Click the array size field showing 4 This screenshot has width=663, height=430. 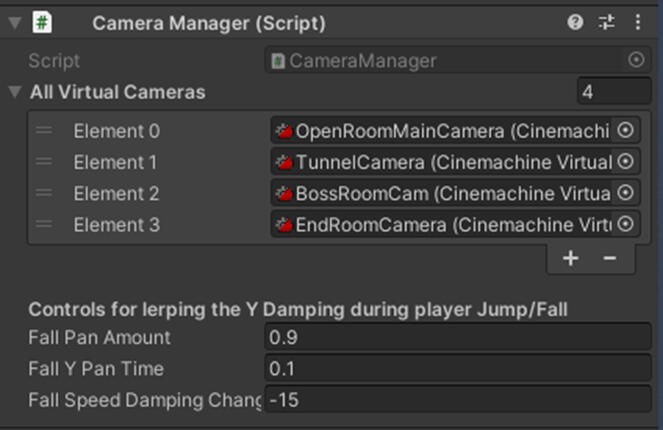(613, 93)
